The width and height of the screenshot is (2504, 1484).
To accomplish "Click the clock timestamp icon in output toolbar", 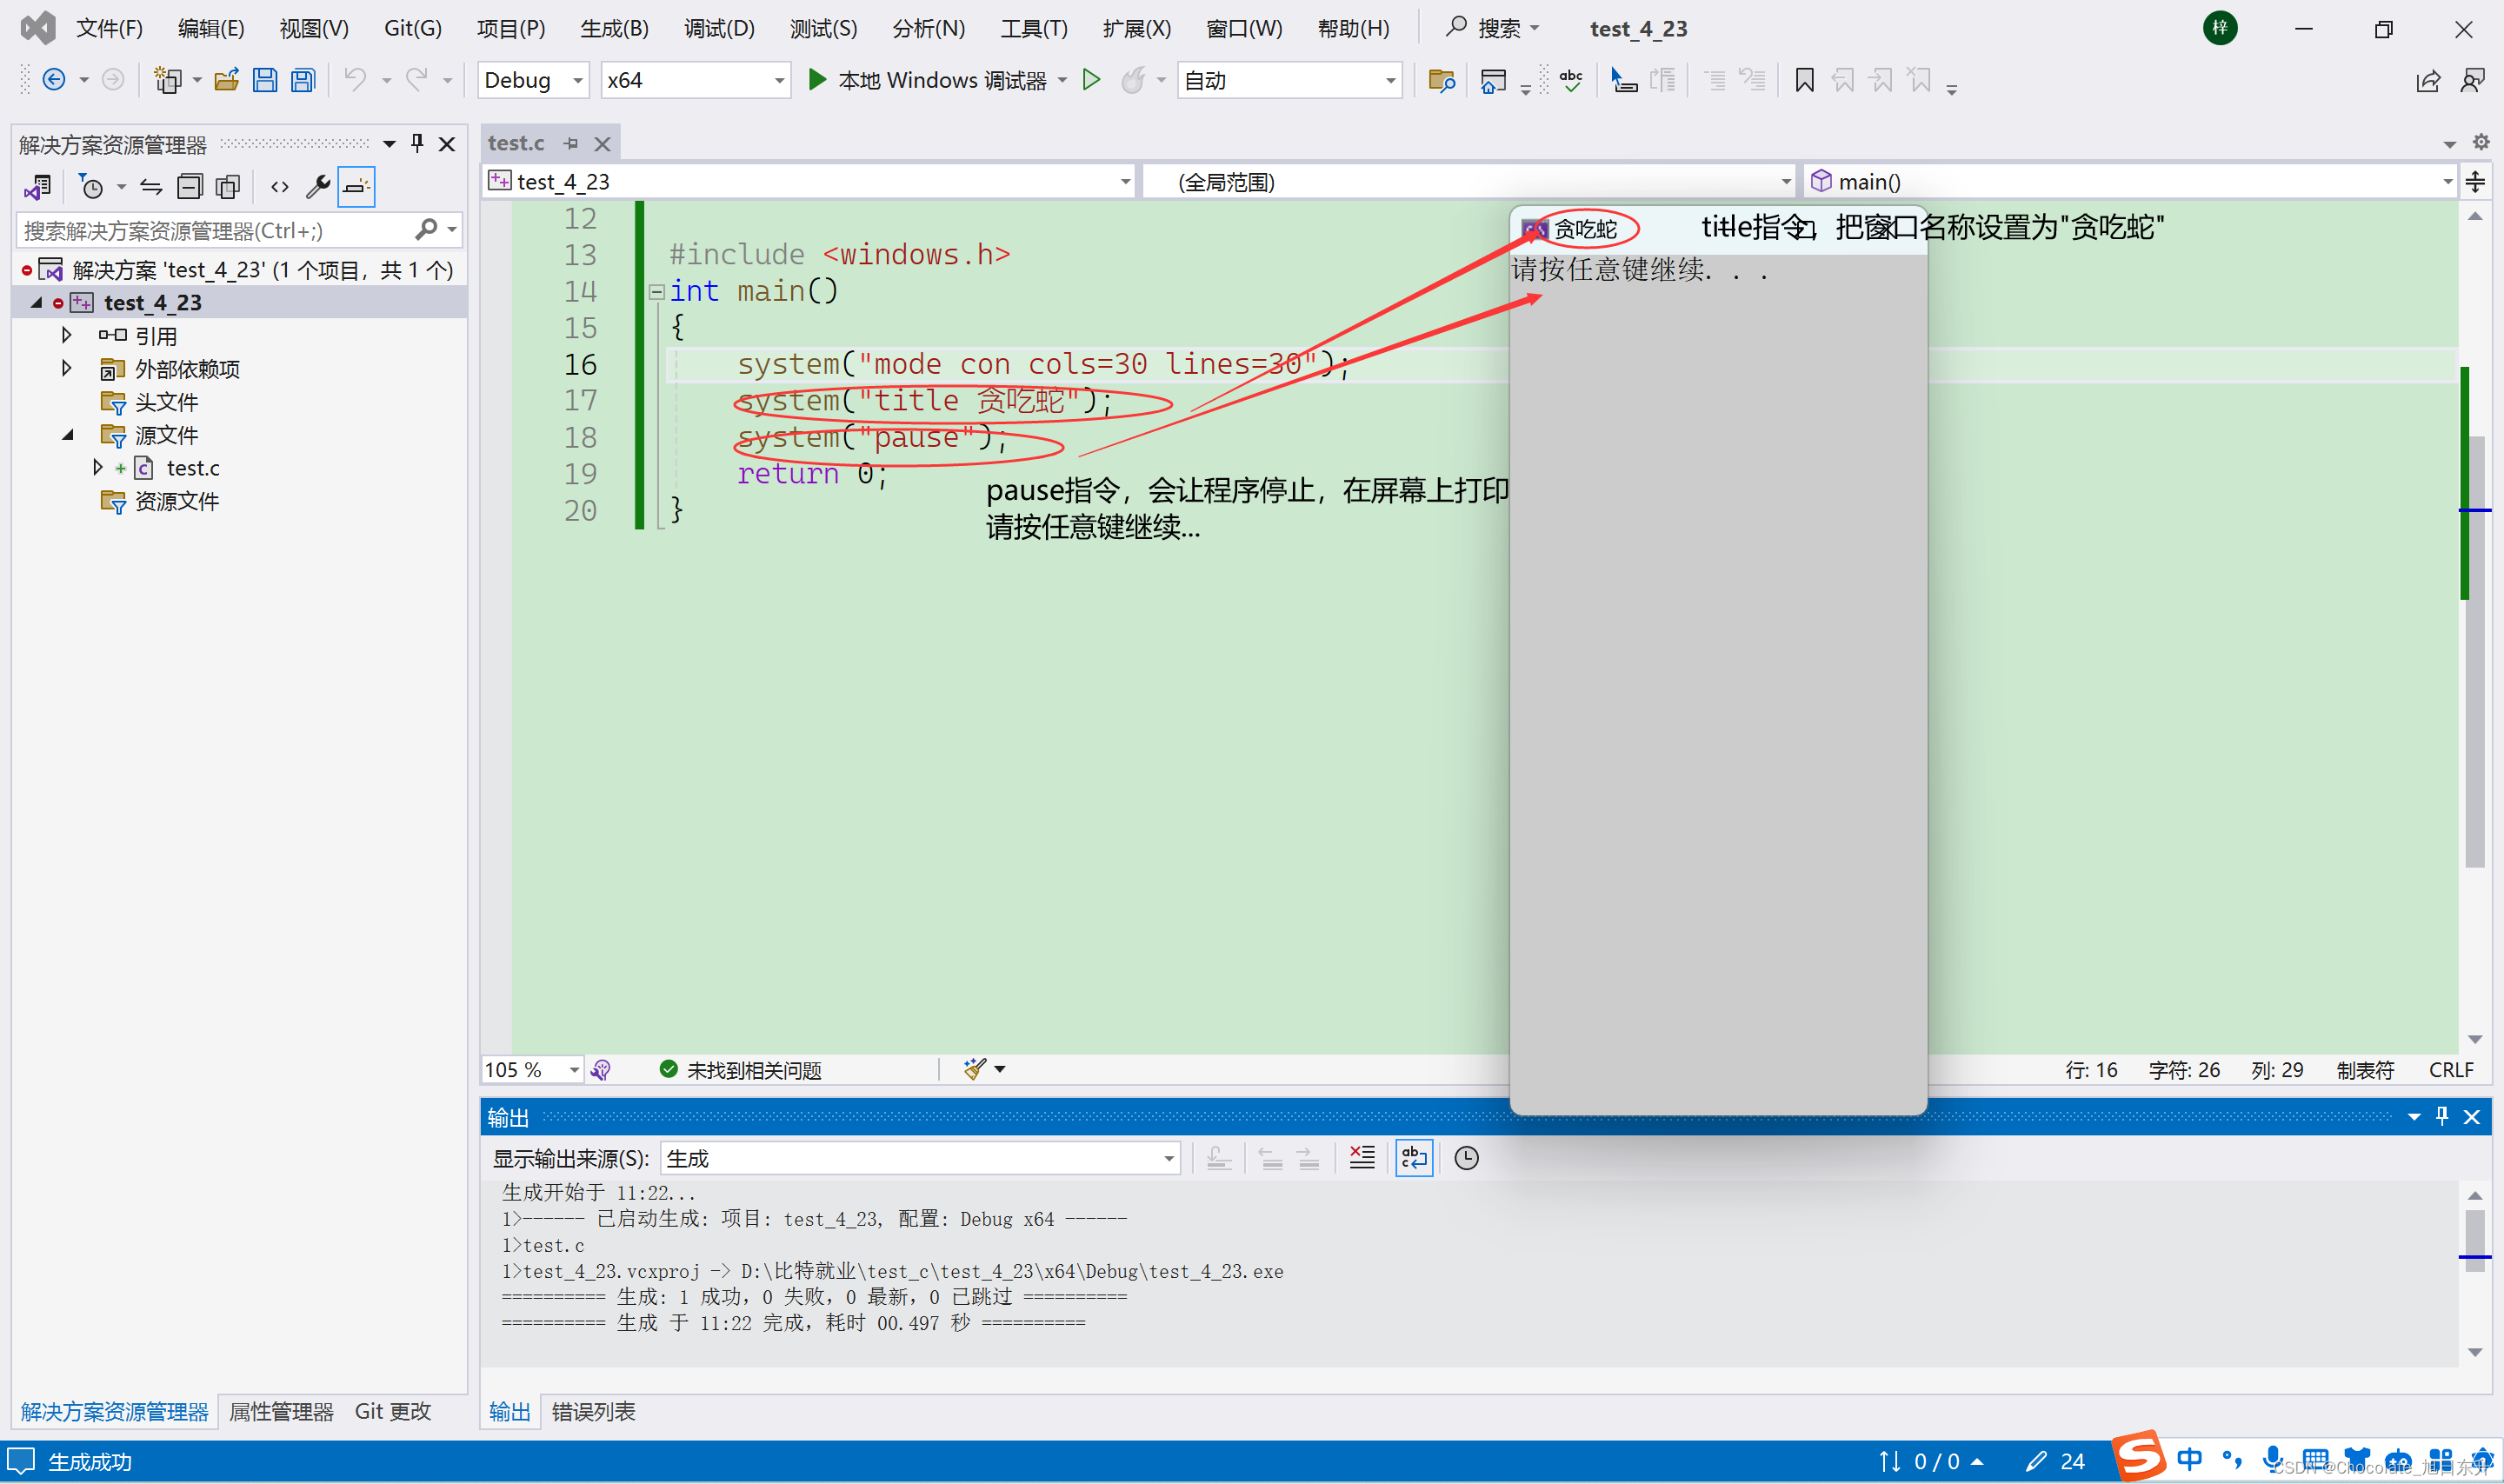I will pyautogui.click(x=1466, y=1158).
